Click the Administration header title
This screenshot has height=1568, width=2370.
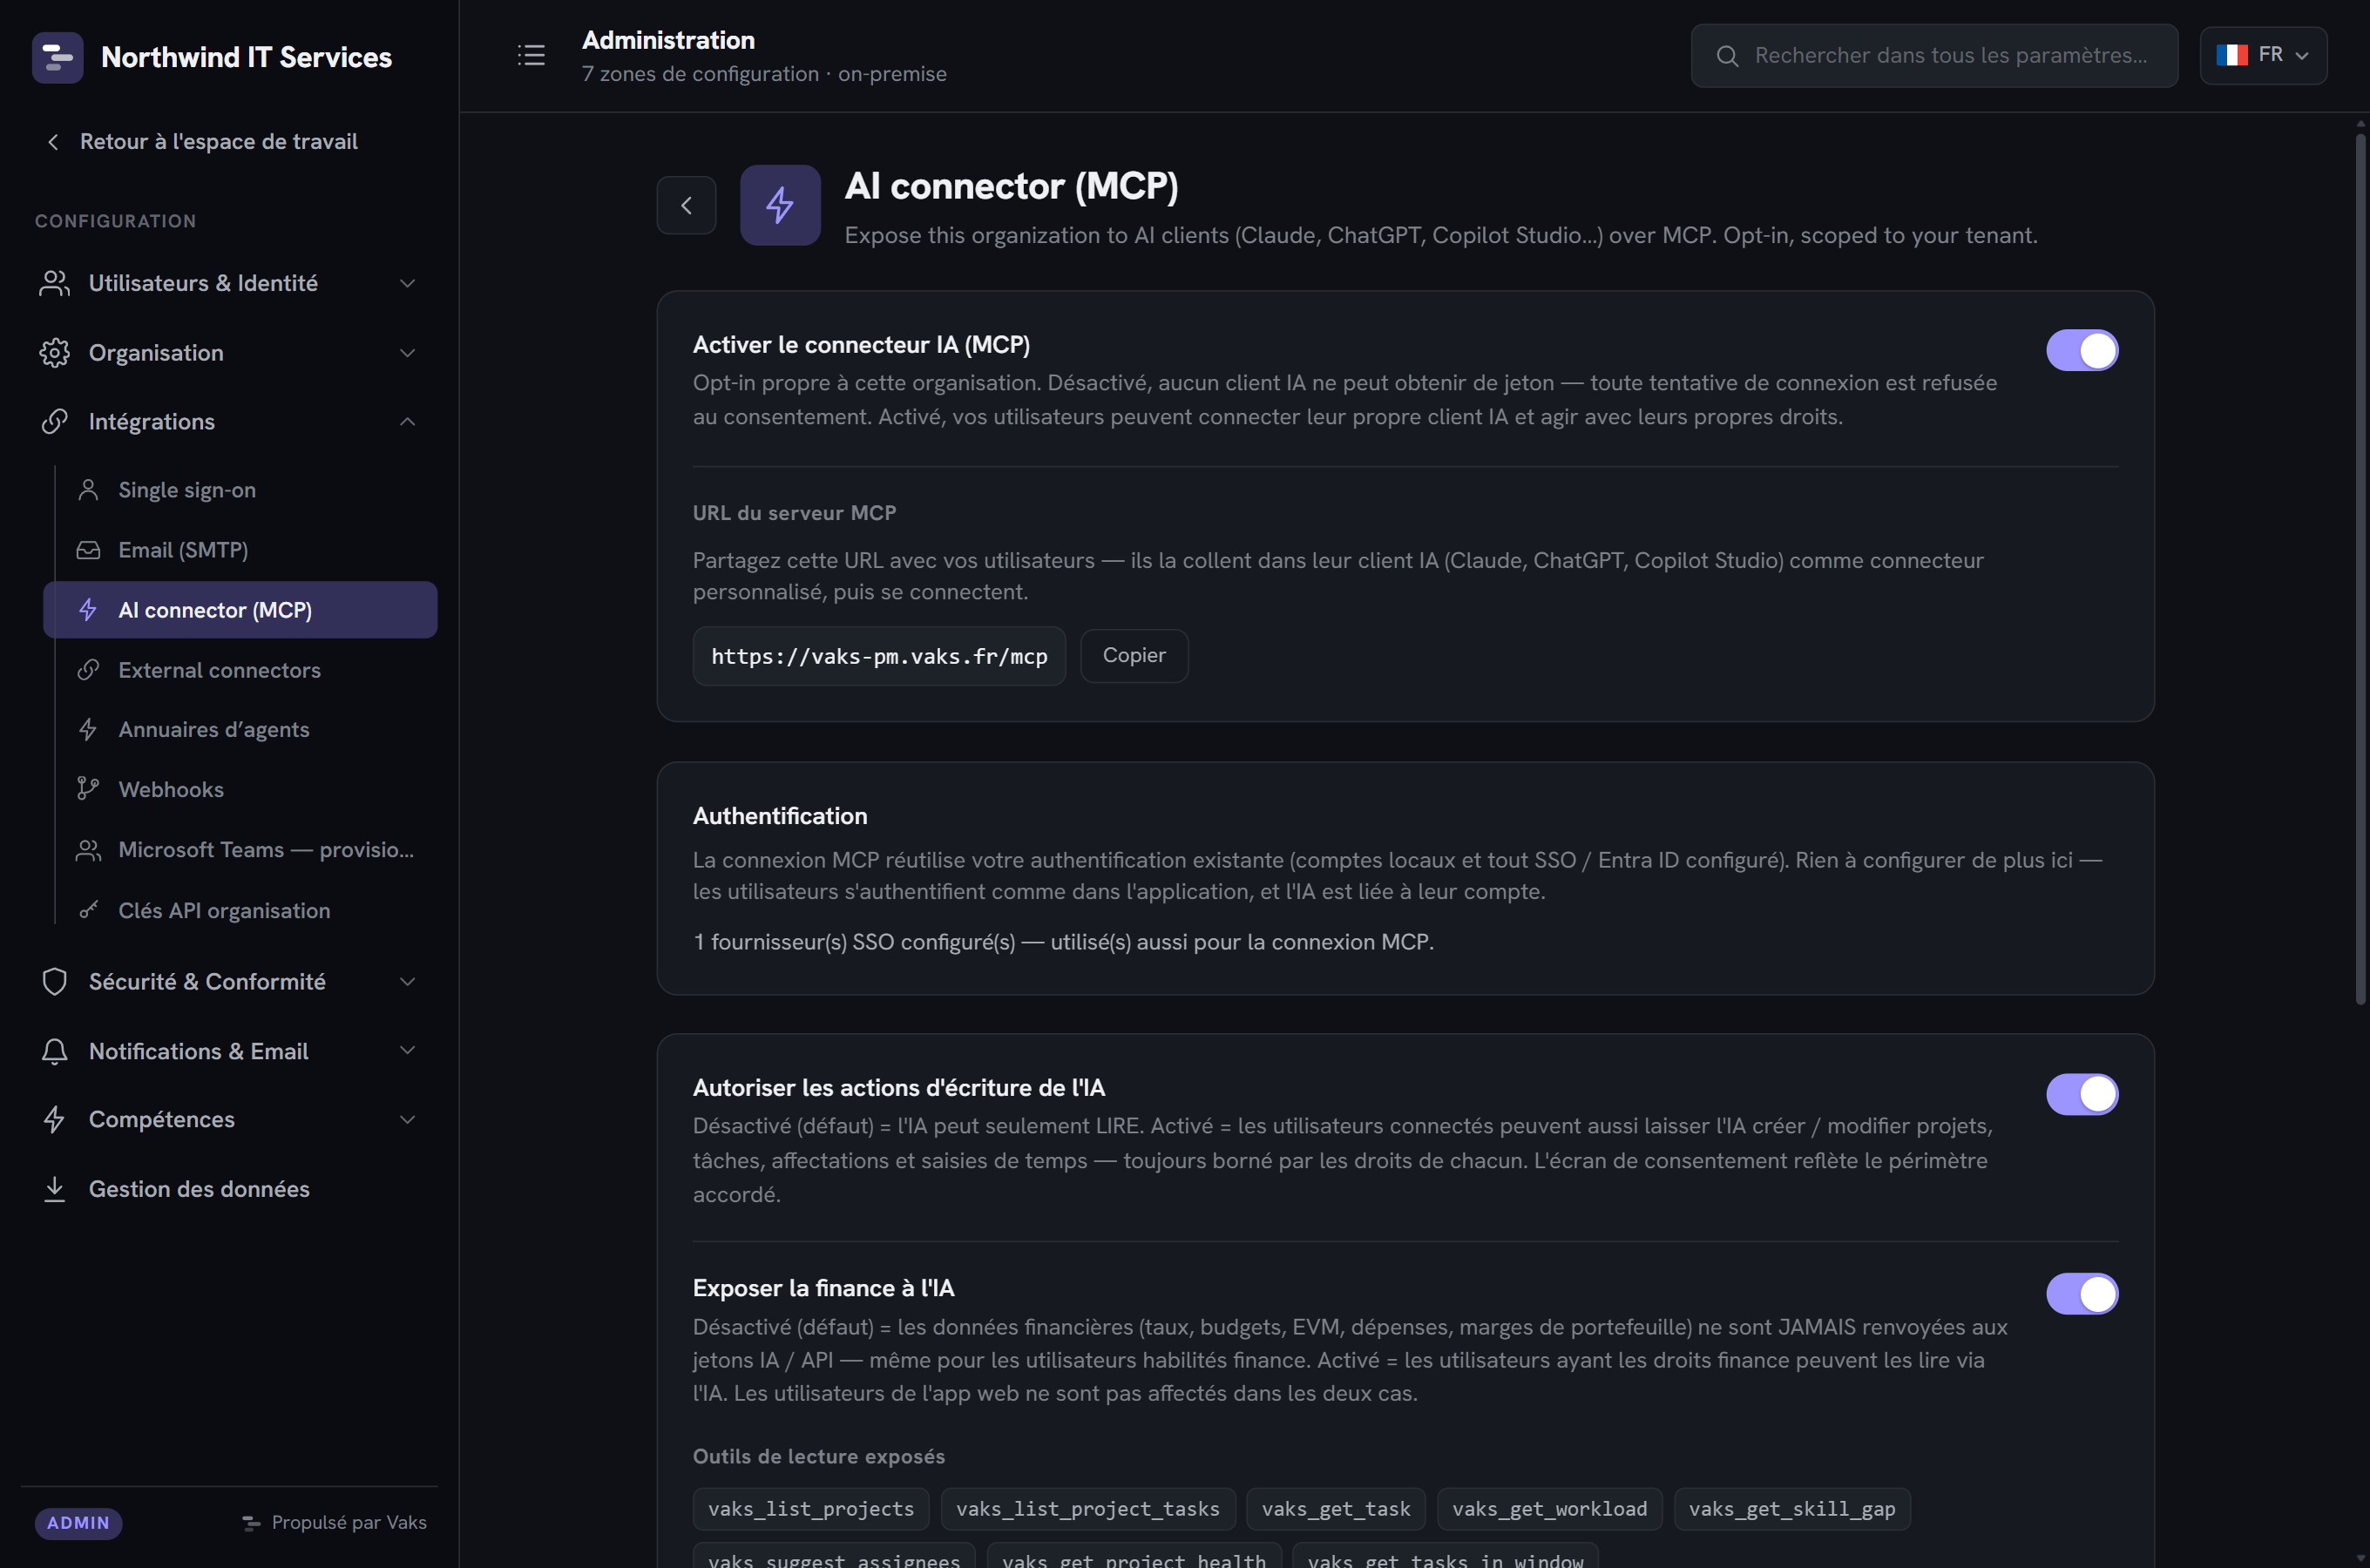pos(668,40)
